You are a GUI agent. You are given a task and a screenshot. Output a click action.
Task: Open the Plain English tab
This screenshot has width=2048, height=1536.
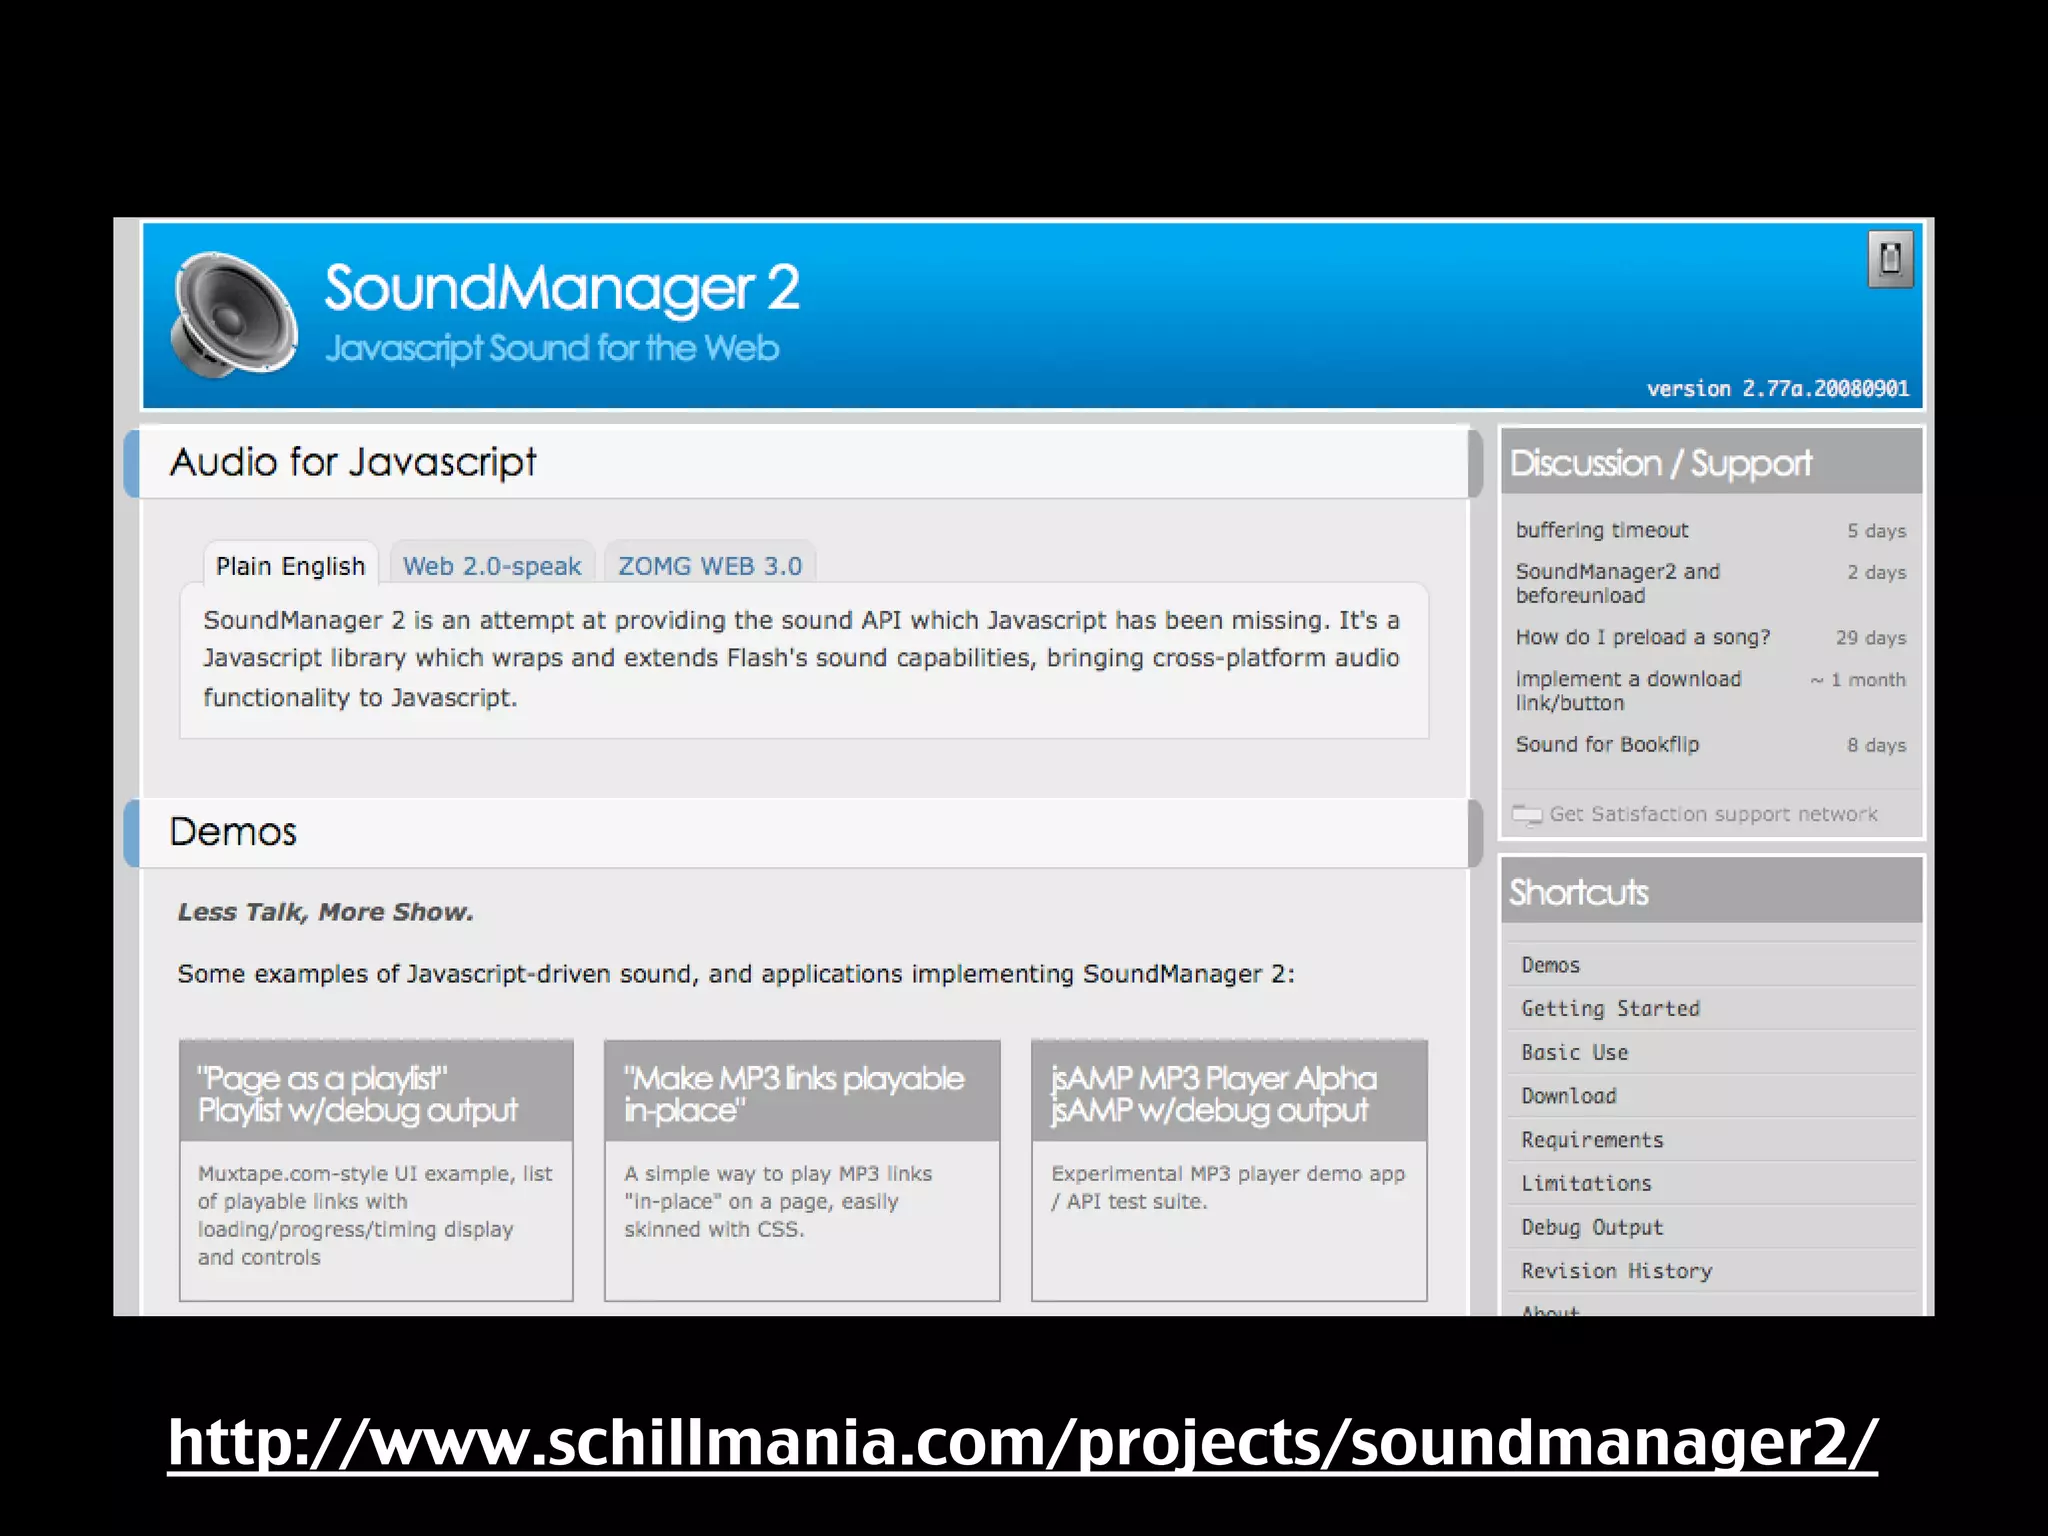coord(291,566)
